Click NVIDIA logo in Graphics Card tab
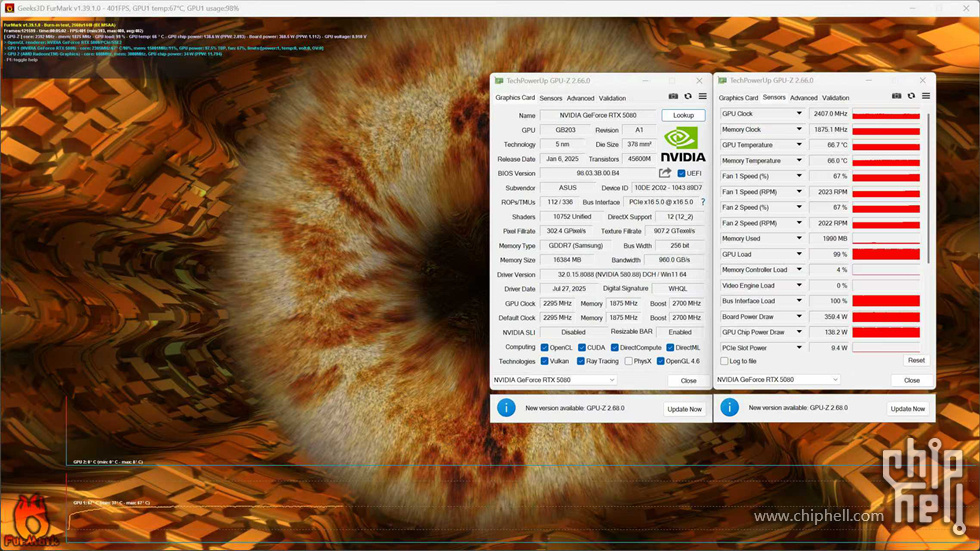Viewport: 980px width, 551px height. 682,144
